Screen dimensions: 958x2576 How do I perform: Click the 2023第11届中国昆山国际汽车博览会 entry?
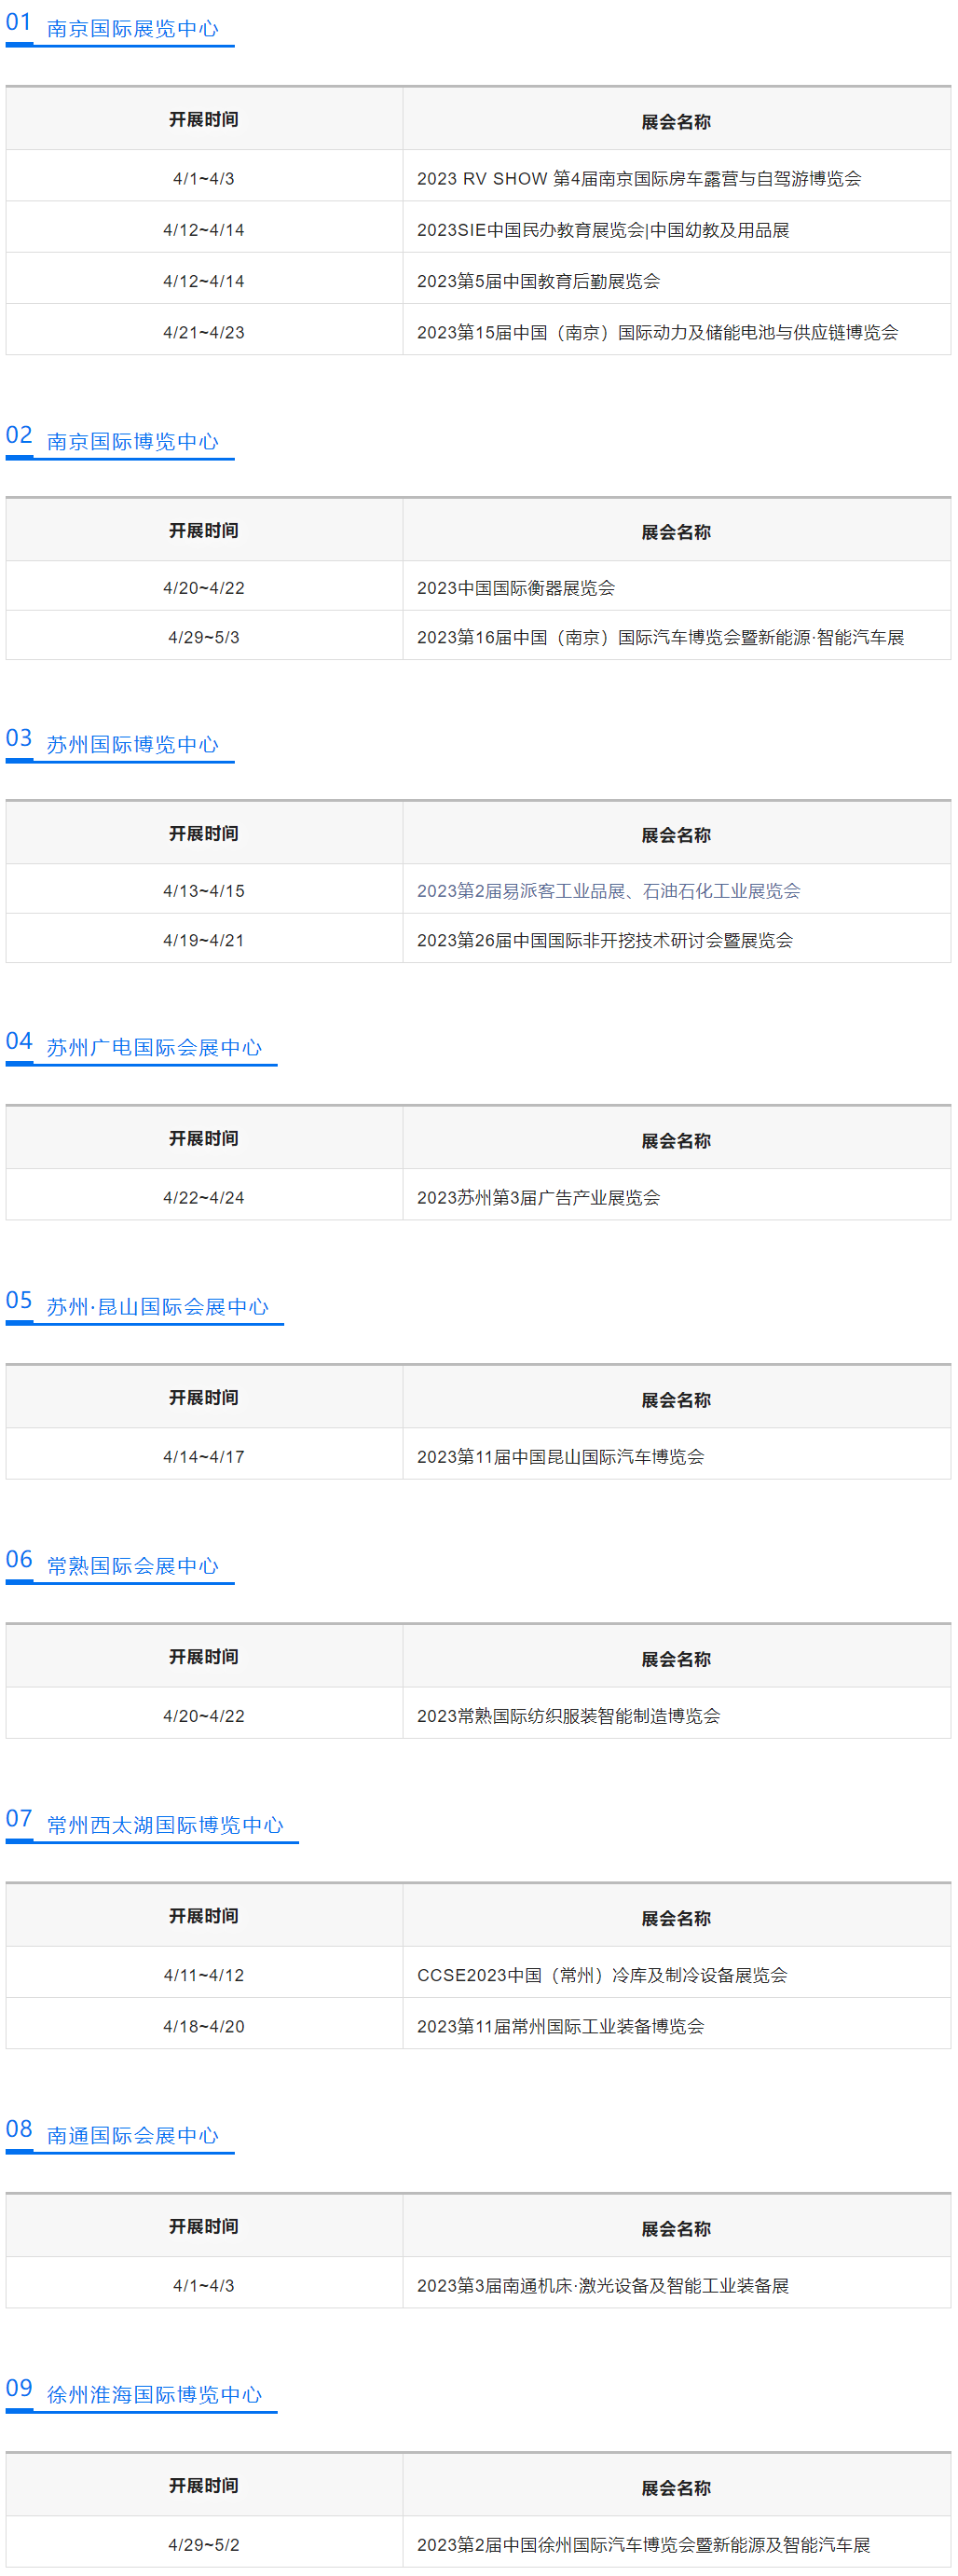click(560, 1456)
